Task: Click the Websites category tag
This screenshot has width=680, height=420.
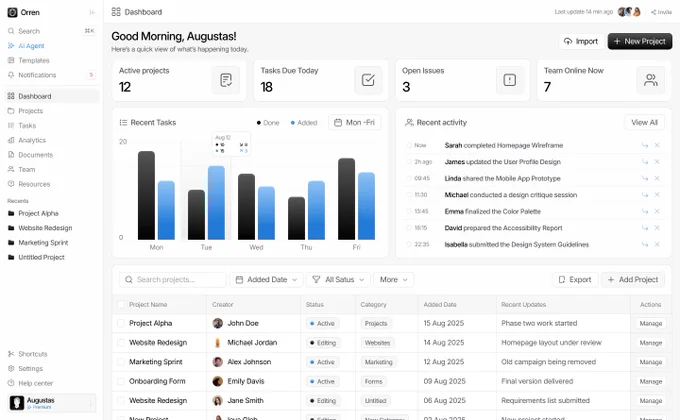Action: pos(377,343)
